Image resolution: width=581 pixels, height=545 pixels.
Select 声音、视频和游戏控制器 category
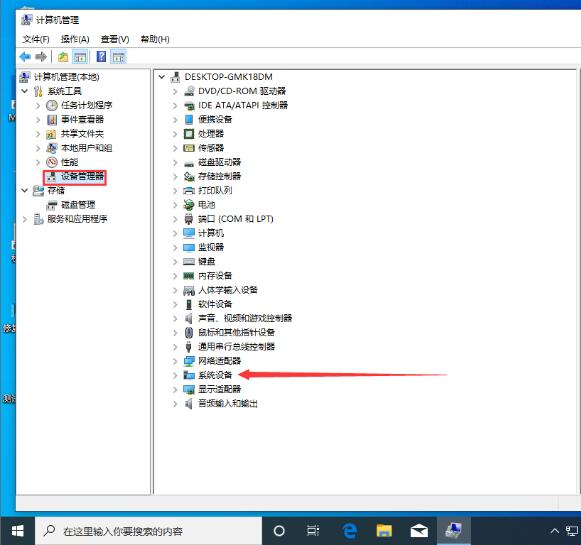[245, 318]
